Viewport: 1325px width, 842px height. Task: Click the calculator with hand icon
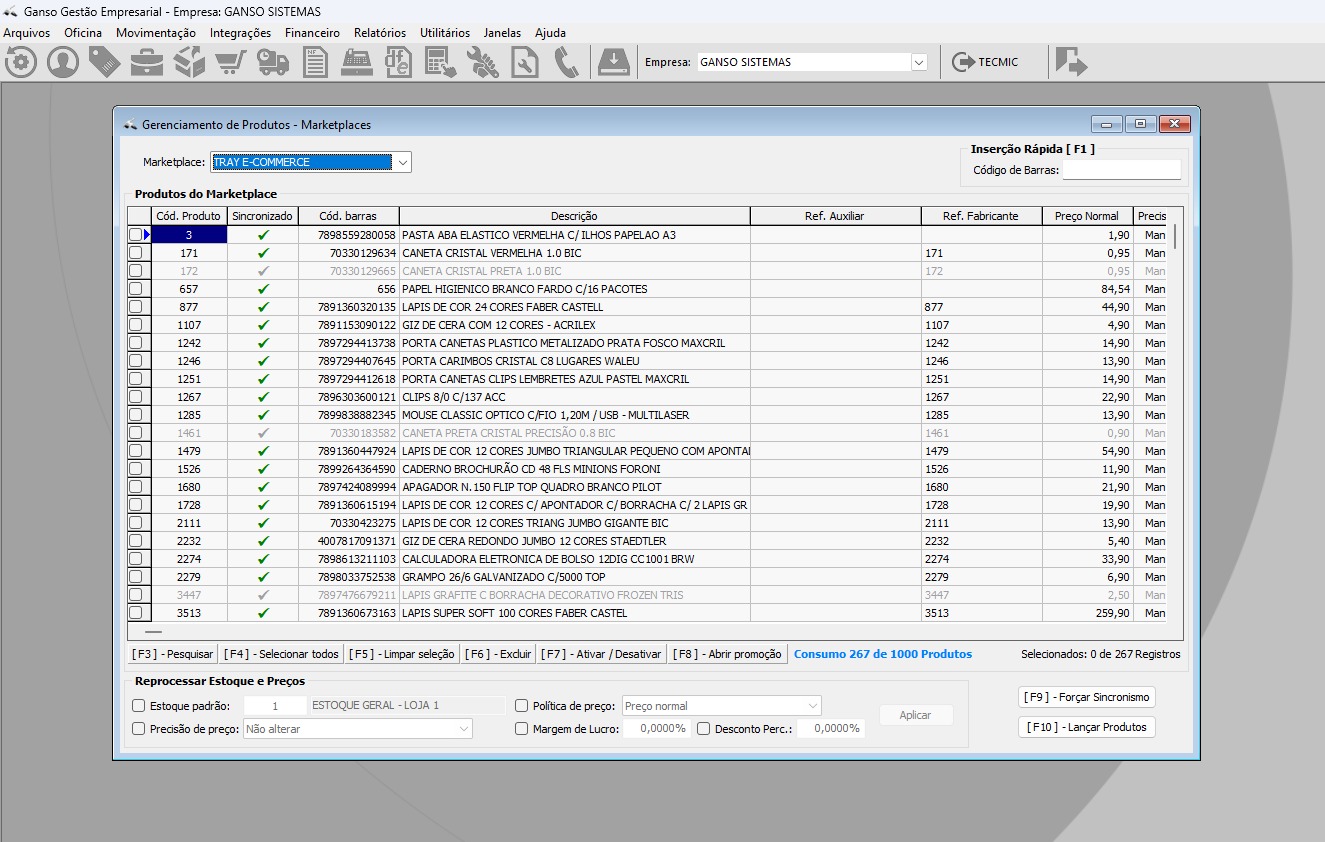pos(441,62)
